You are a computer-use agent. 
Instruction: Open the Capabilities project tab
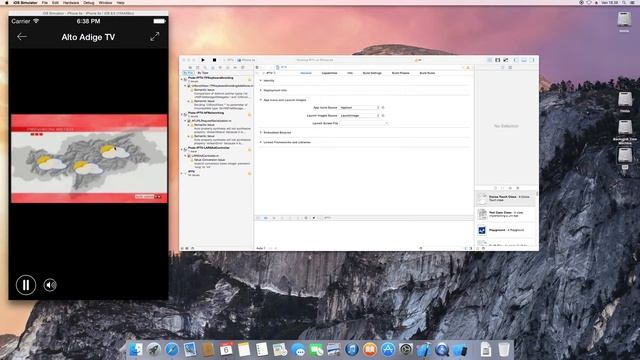point(329,73)
